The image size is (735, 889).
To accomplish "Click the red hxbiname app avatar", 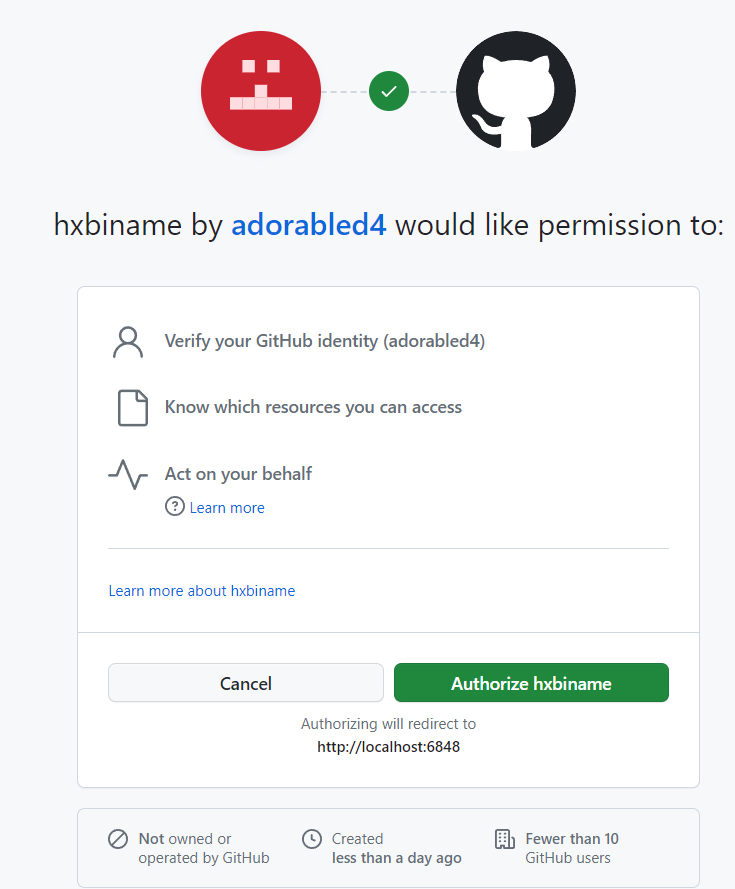I will (x=261, y=91).
